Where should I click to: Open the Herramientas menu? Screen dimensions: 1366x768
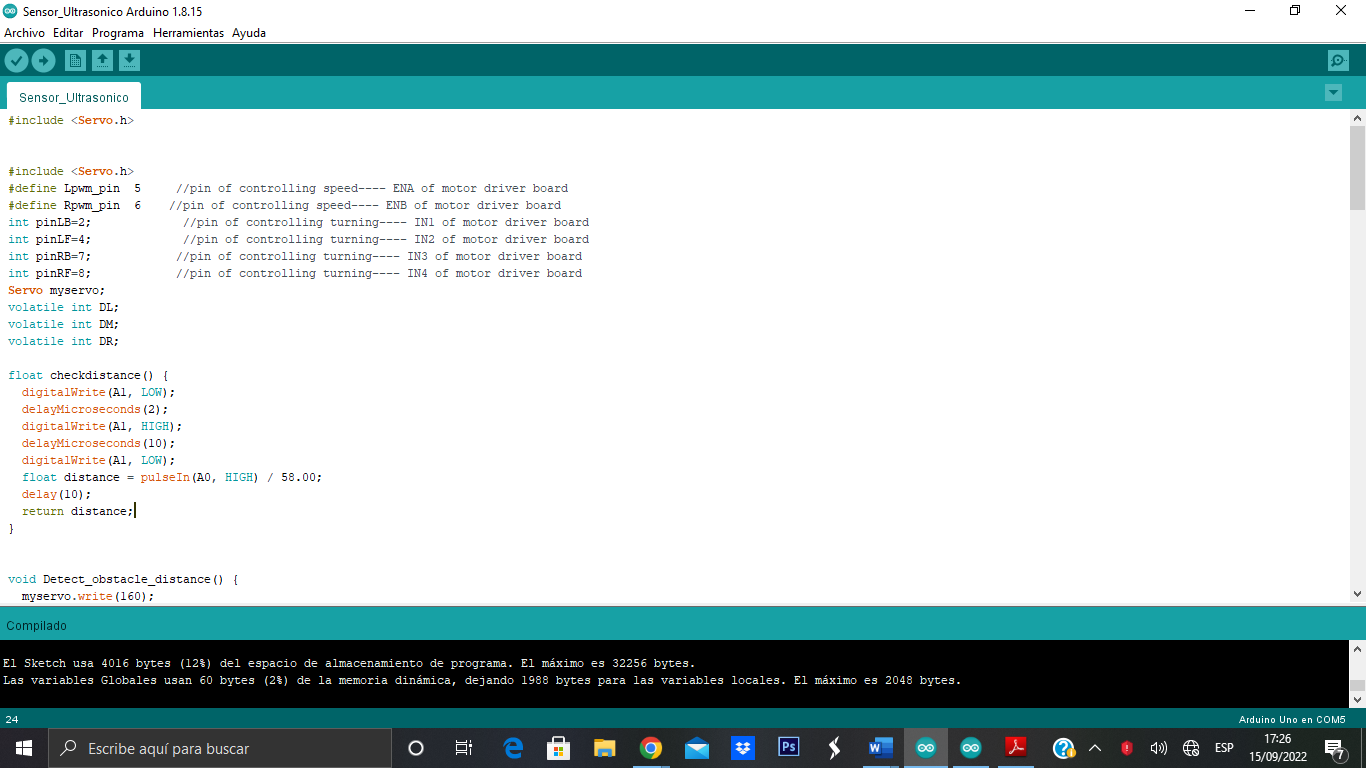188,33
